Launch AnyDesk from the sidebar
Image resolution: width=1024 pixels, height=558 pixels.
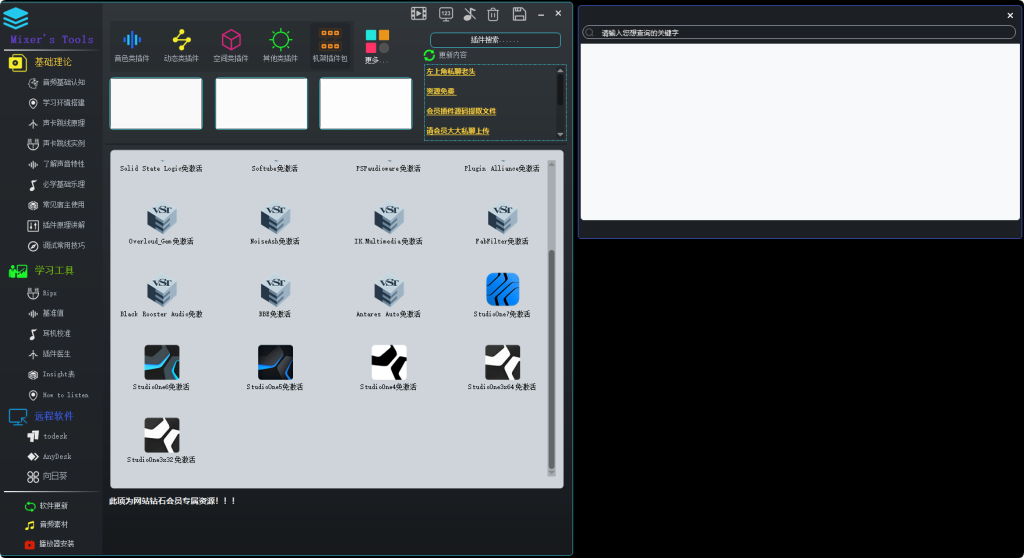49,457
